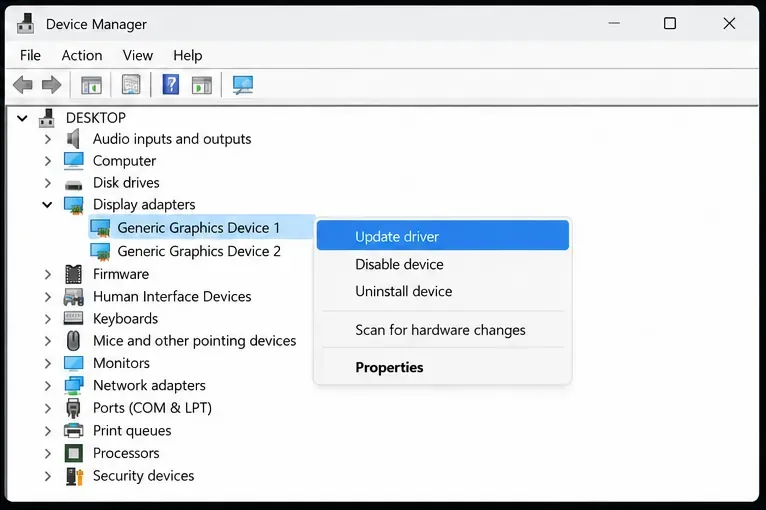Viewport: 766px width, 510px height.
Task: Click the Audio inputs speaker icon
Action: (73, 139)
